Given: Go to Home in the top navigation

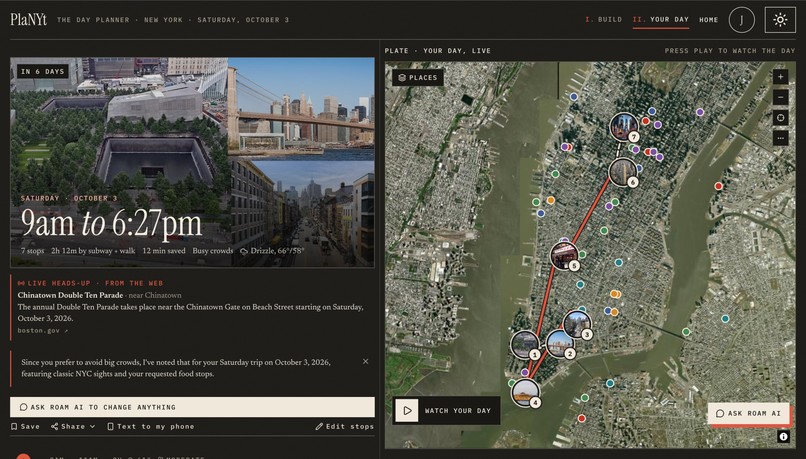Looking at the screenshot, I should pos(708,20).
